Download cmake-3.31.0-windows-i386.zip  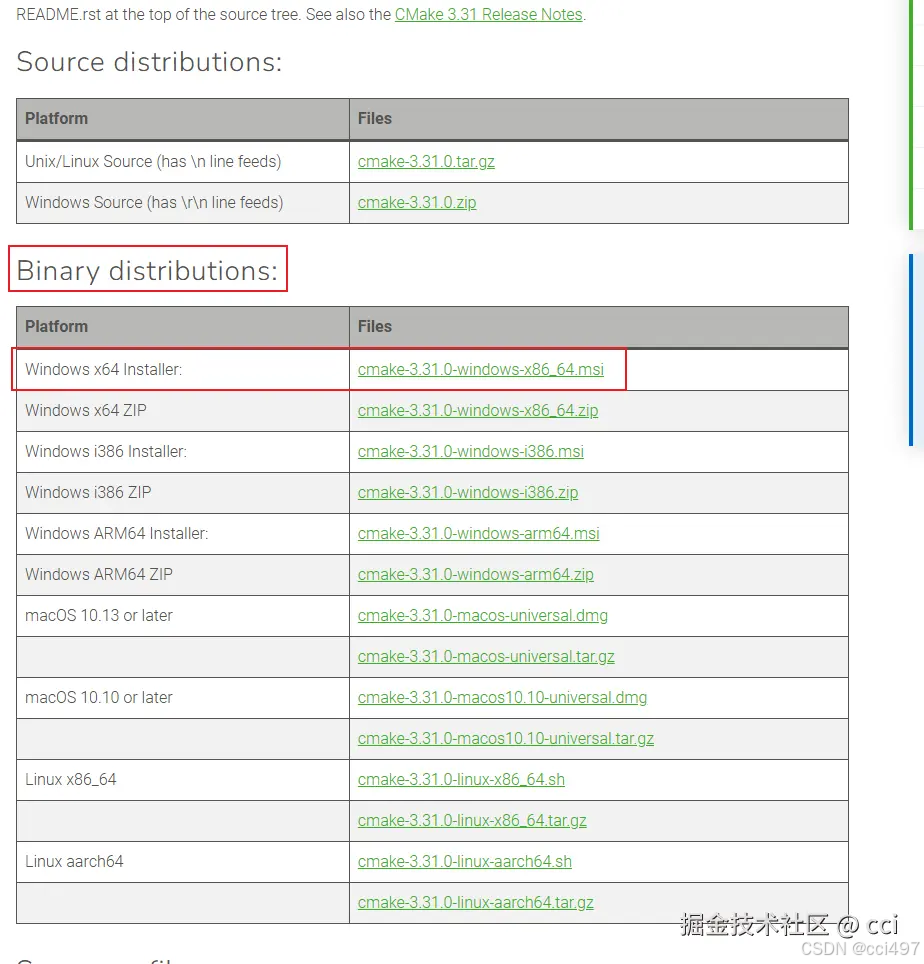click(468, 492)
